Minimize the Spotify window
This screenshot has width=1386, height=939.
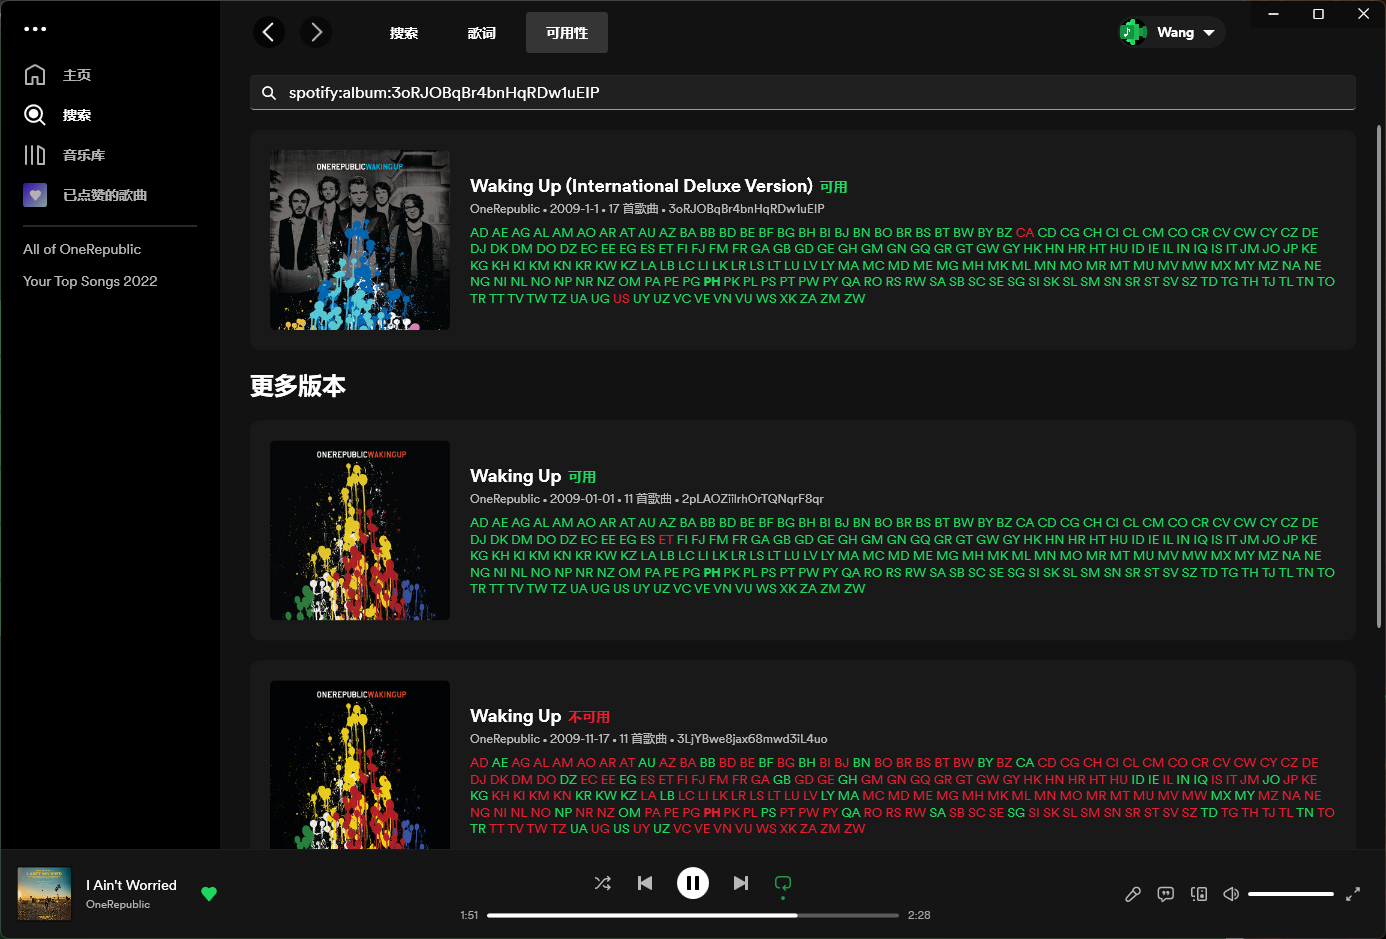1274,14
